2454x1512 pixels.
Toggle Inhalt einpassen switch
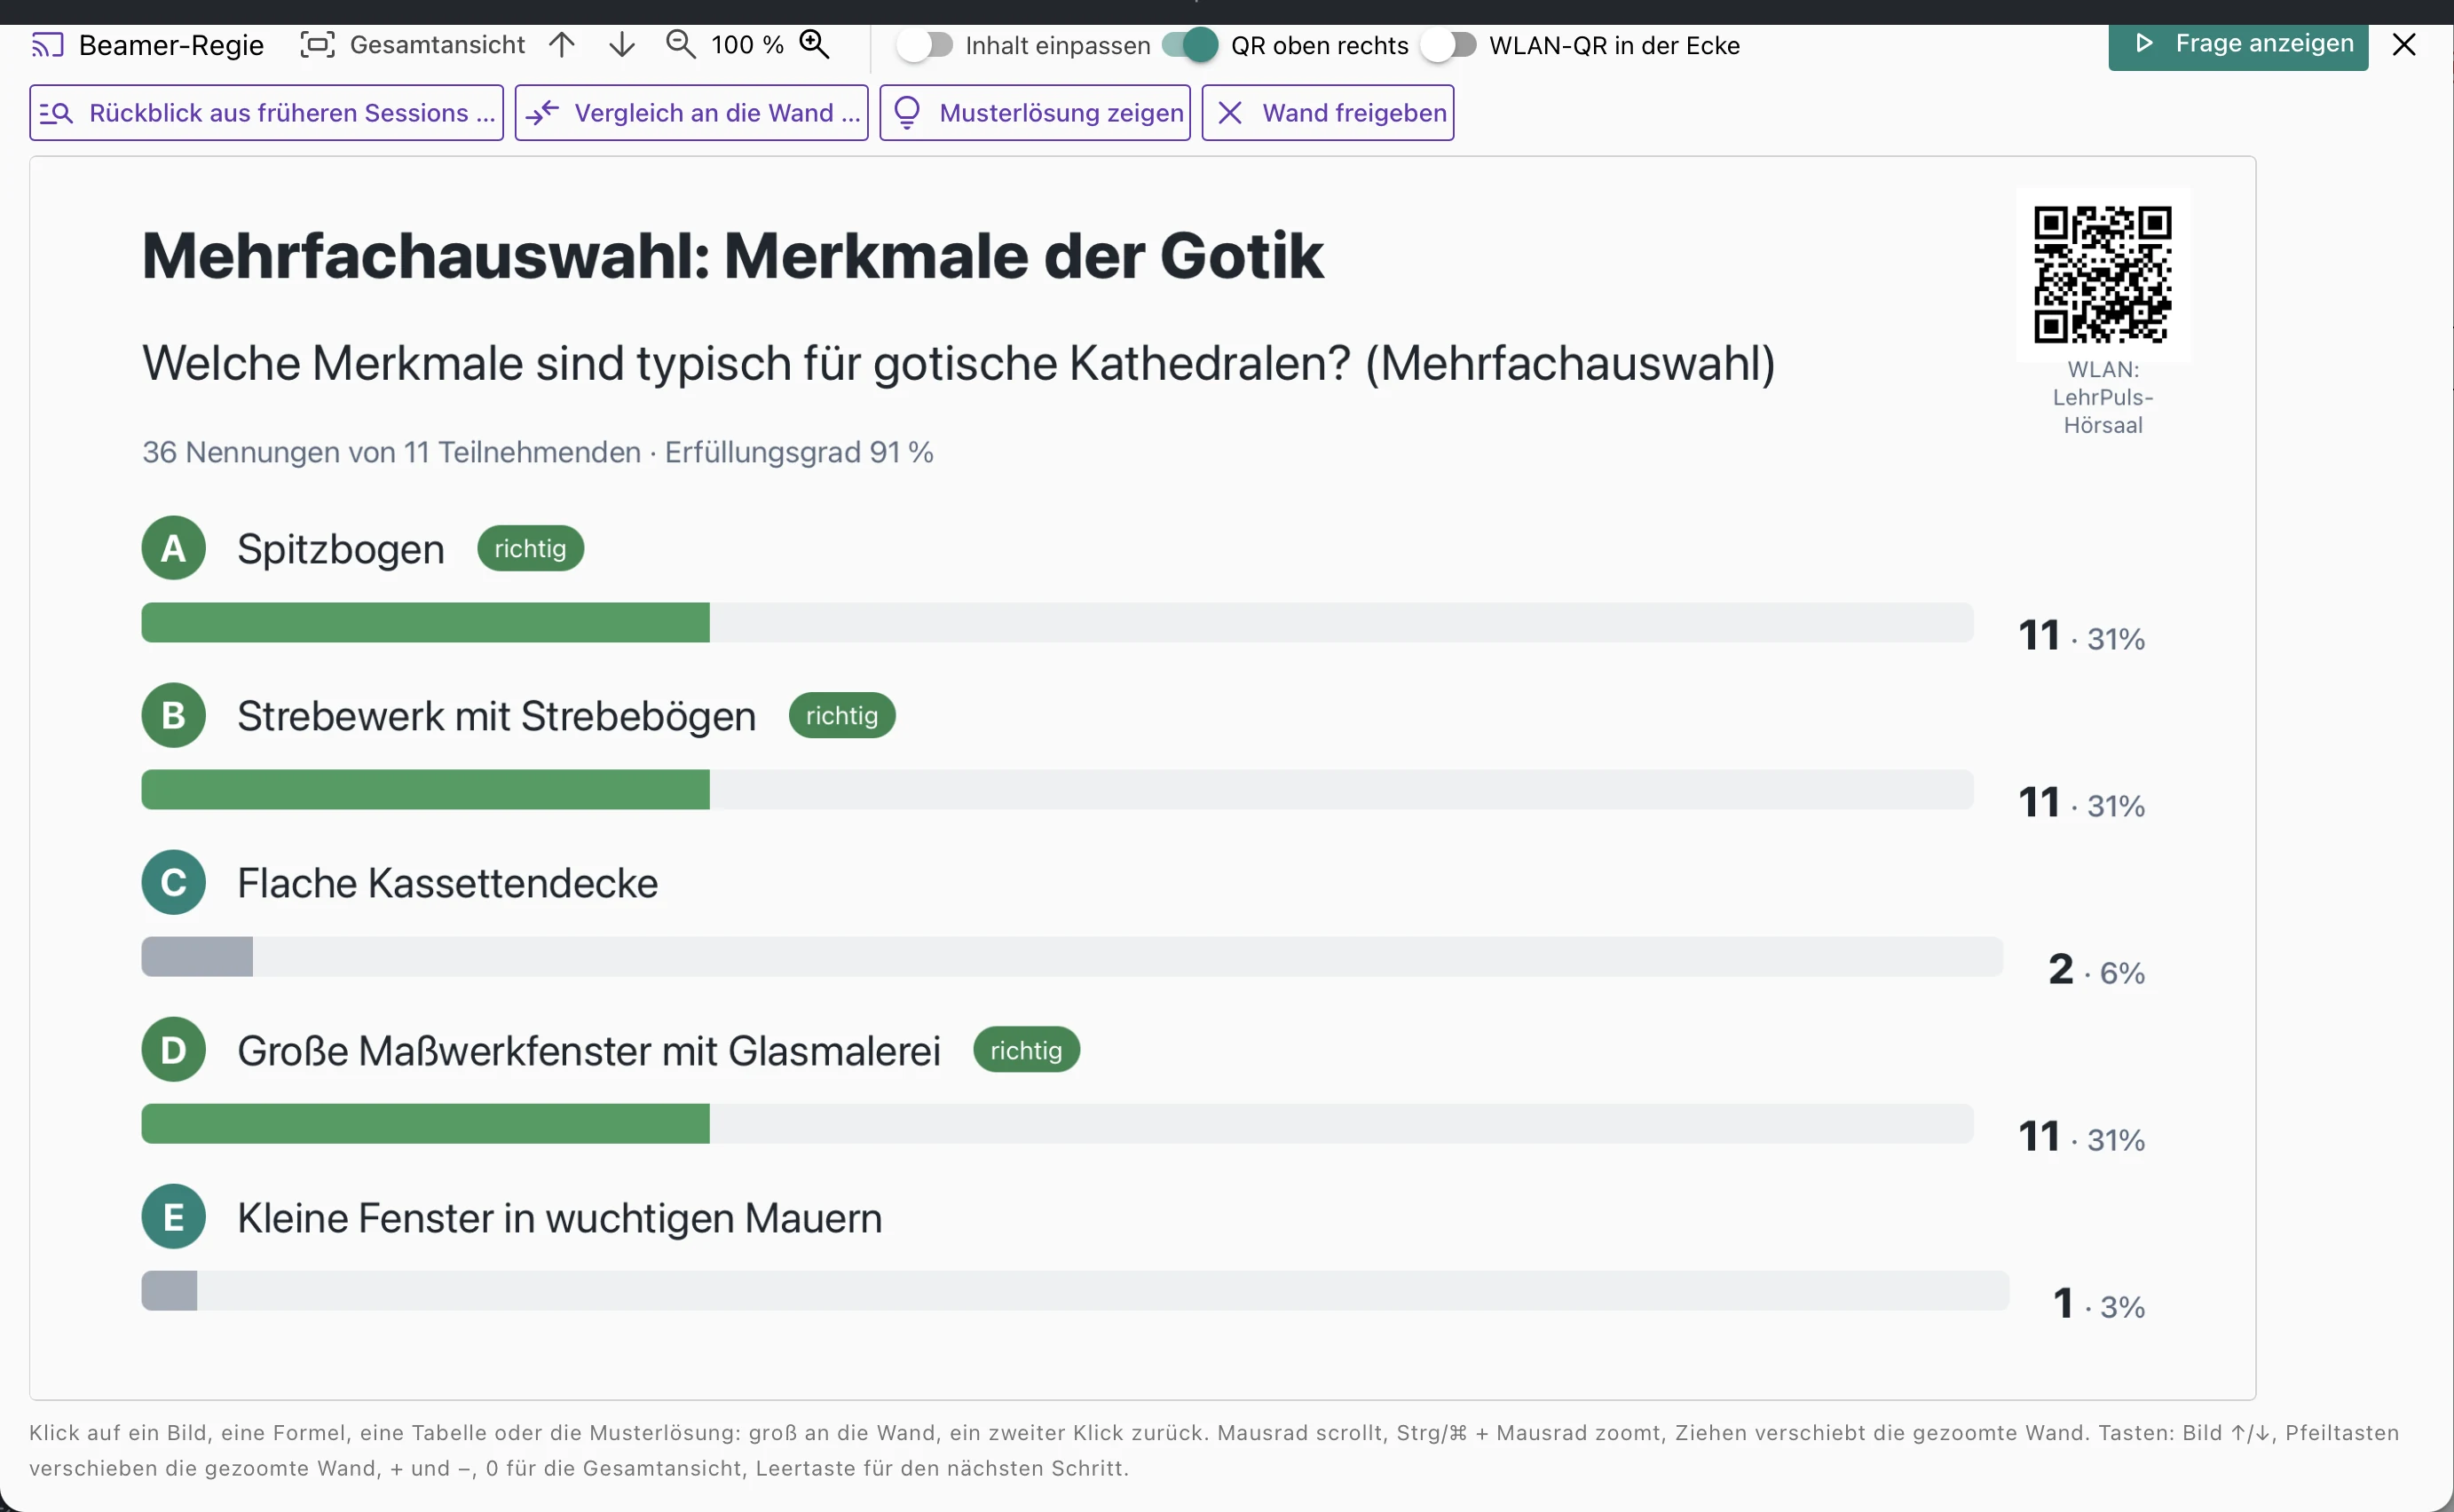(924, 45)
